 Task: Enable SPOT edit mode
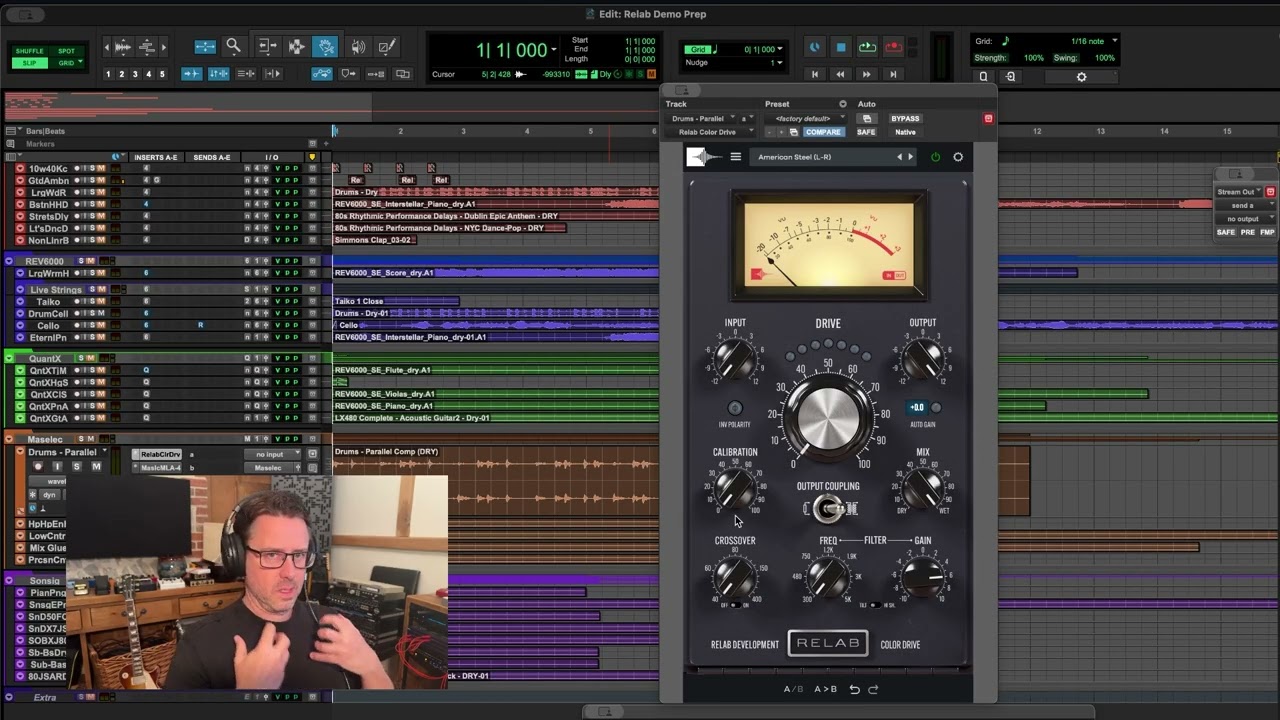coord(66,51)
